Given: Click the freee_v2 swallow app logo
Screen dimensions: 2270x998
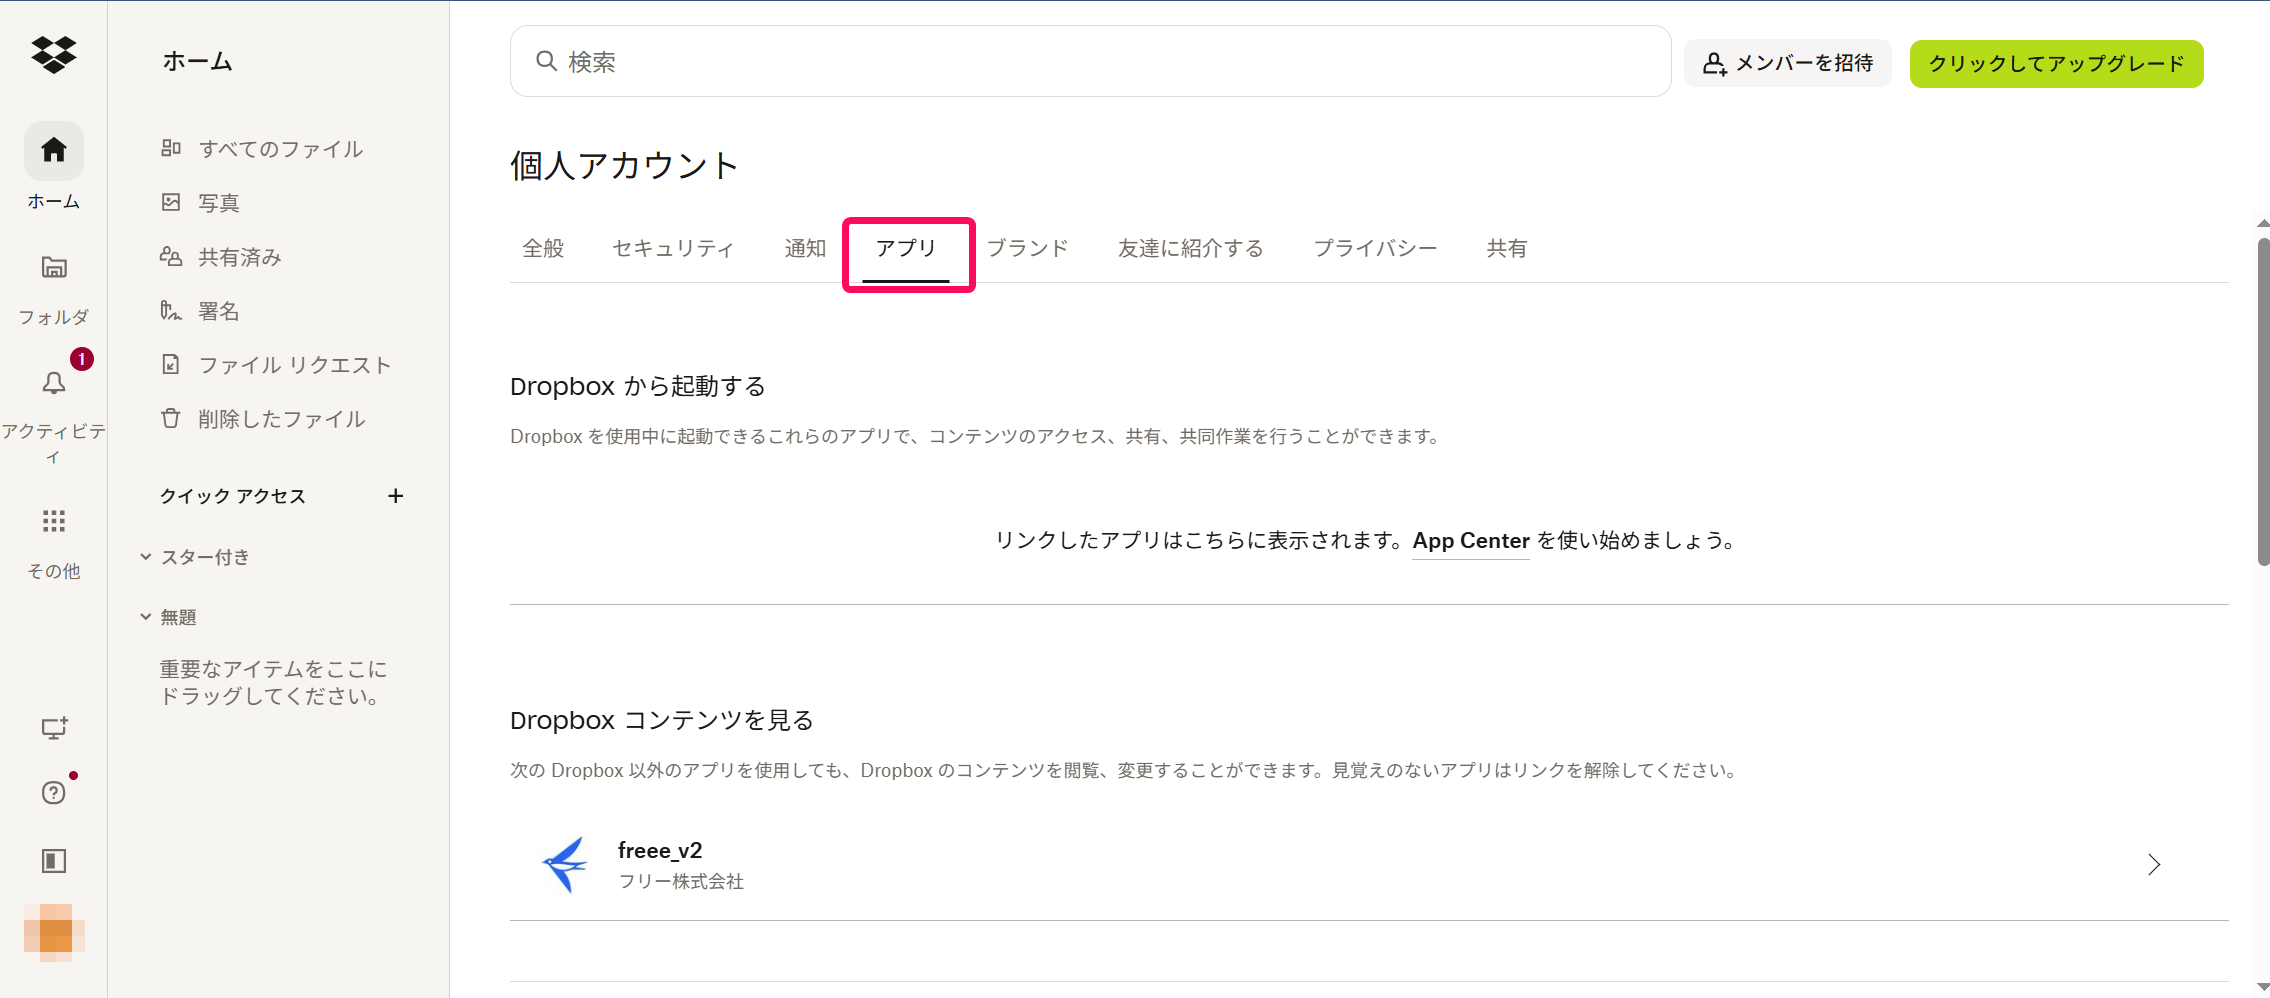Looking at the screenshot, I should point(566,864).
